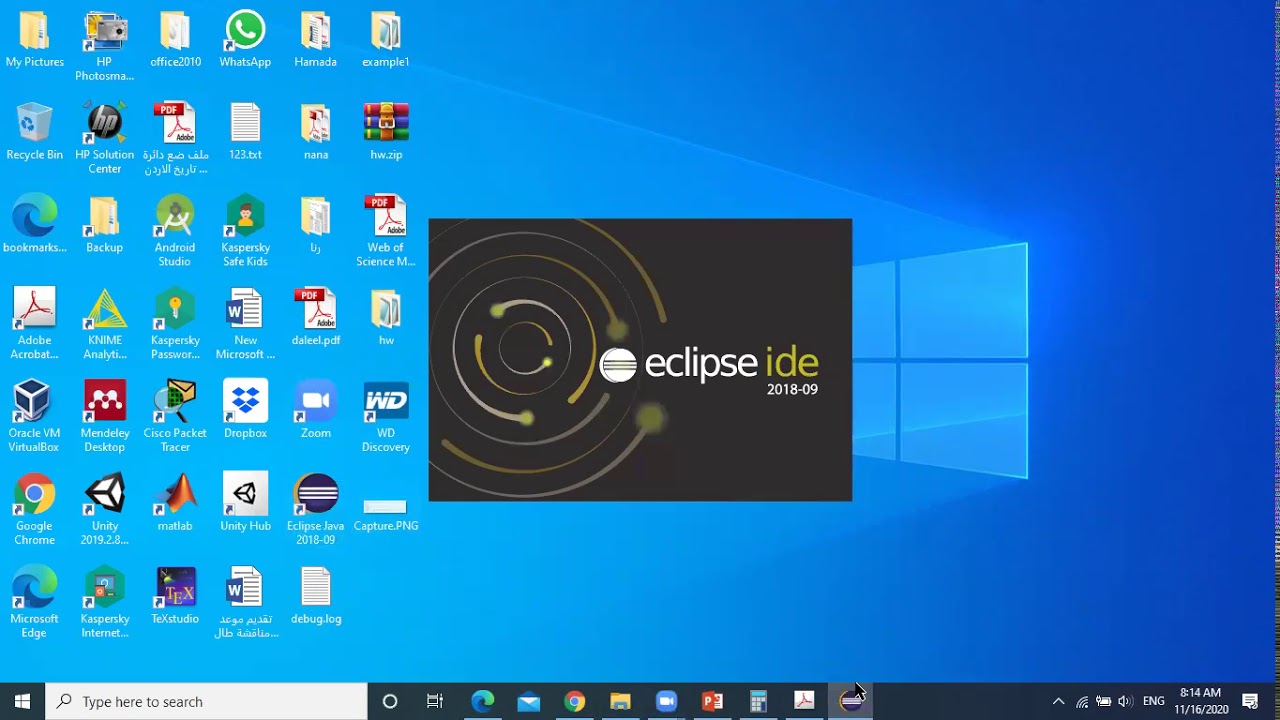
Task: Open PowerPoint from the taskbar
Action: (713, 701)
